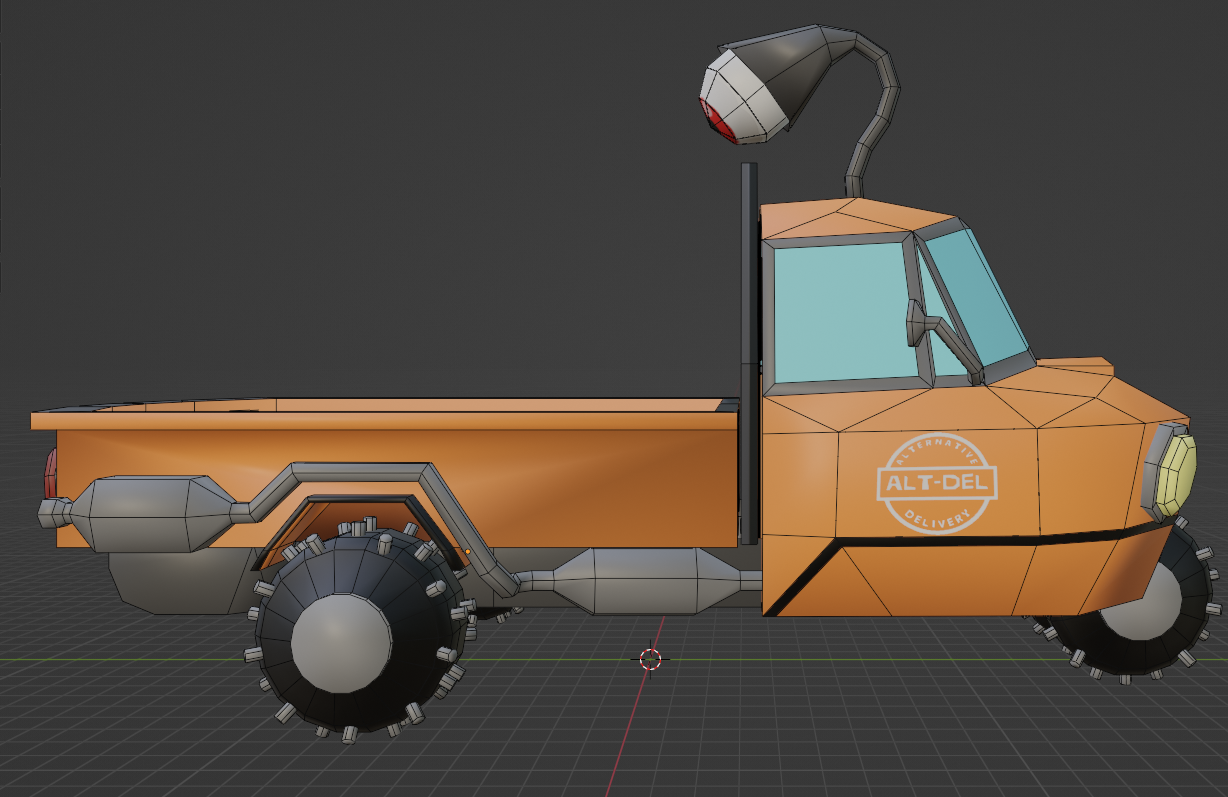Click the ALT-DEL logo on the truck door
This screenshot has height=797, width=1228.
tap(937, 484)
